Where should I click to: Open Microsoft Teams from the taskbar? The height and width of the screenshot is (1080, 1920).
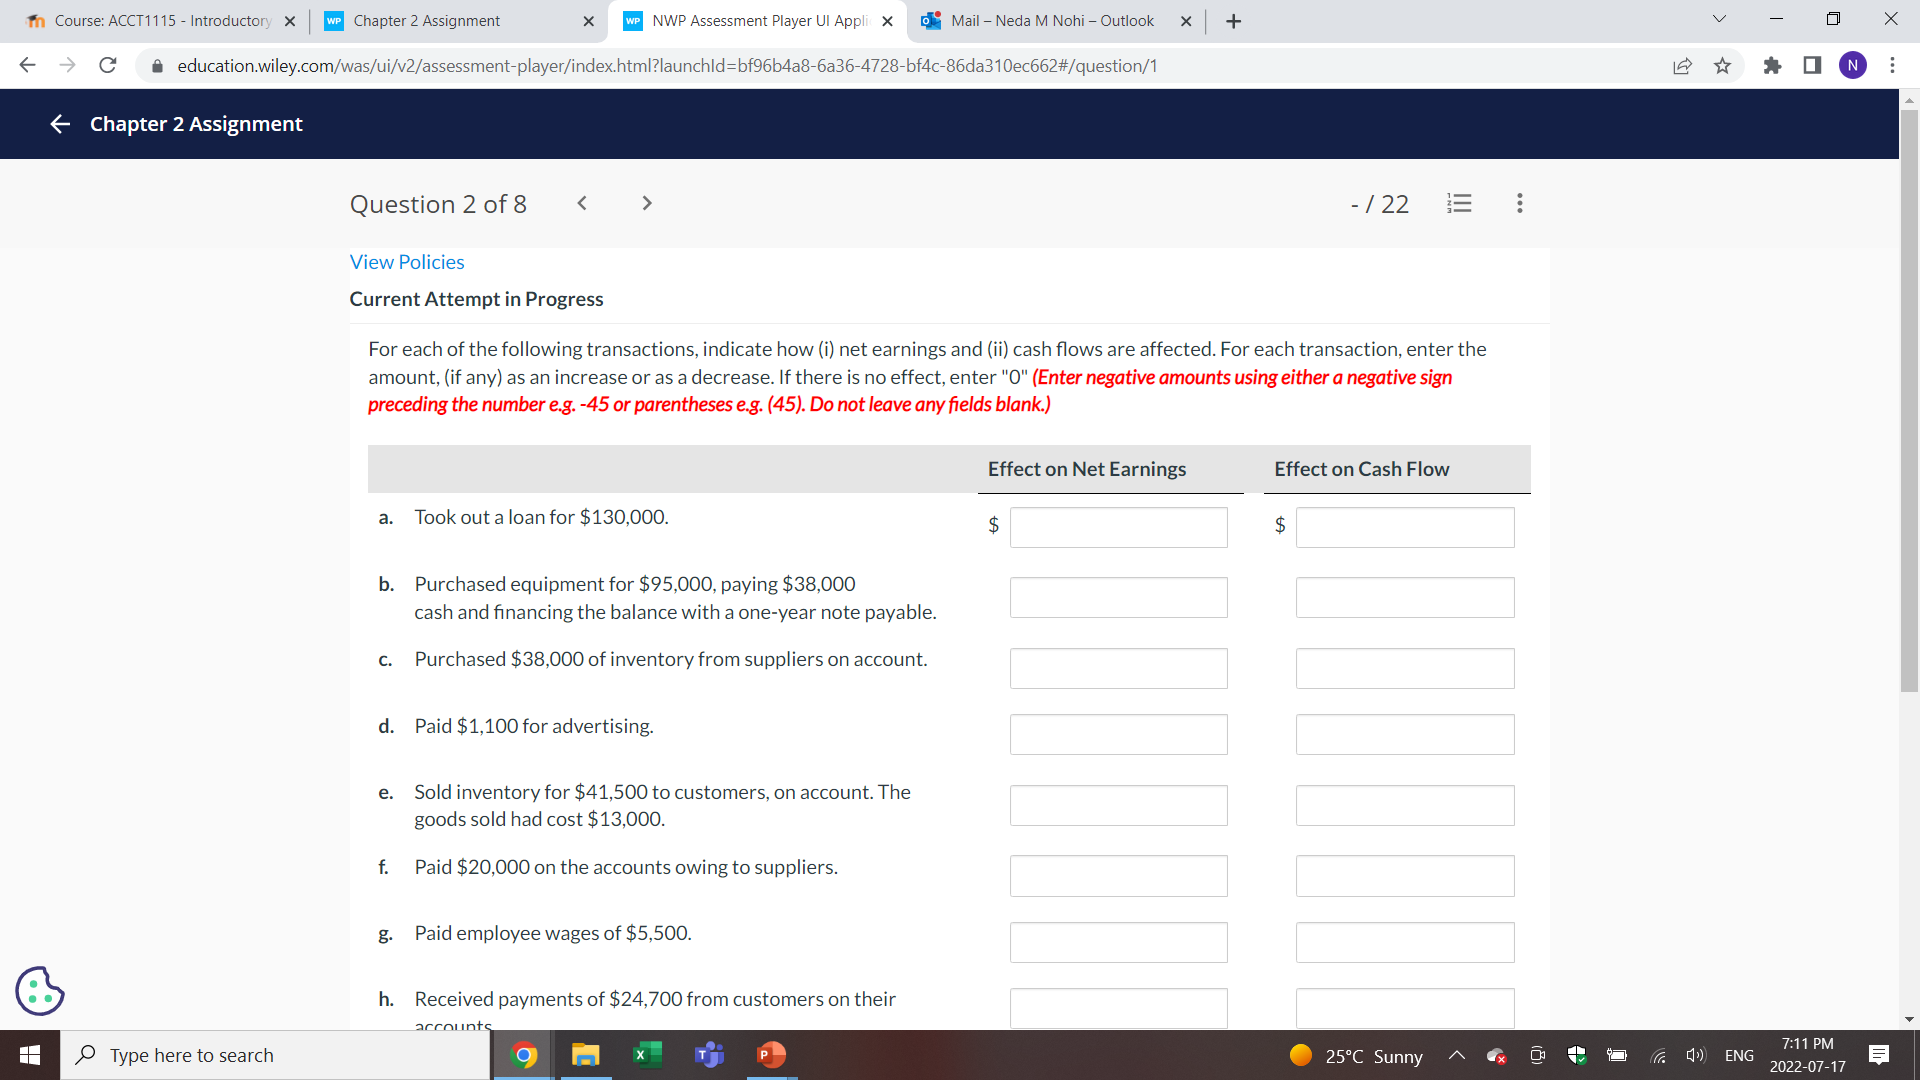709,1055
